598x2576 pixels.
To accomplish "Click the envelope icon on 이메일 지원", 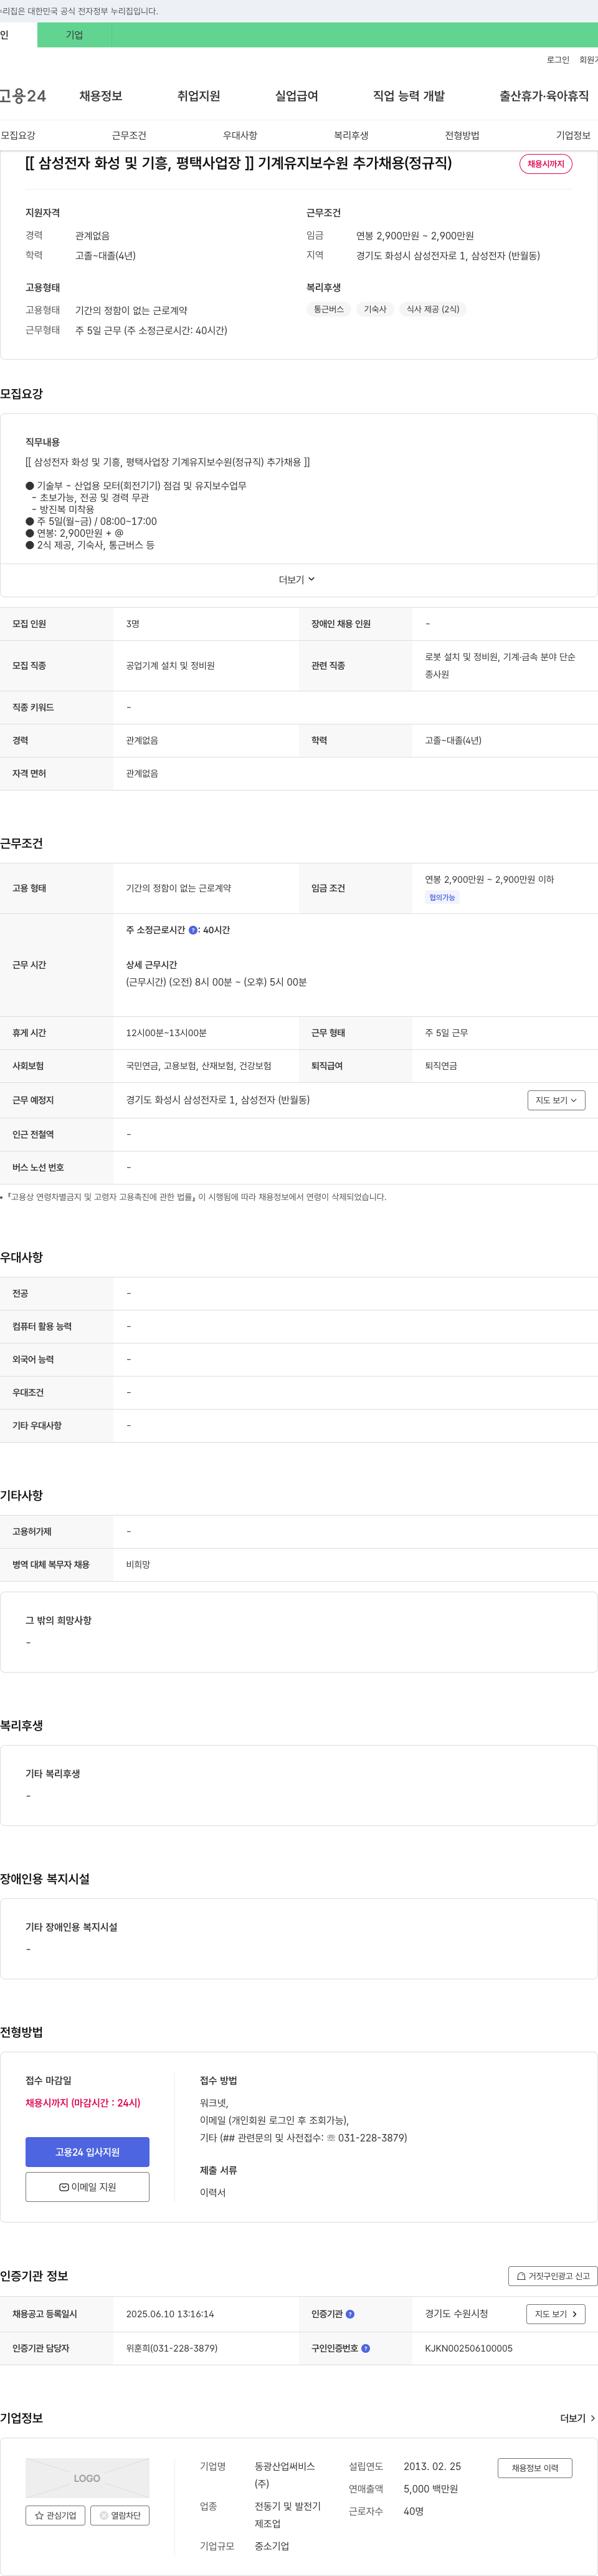I will (64, 2187).
